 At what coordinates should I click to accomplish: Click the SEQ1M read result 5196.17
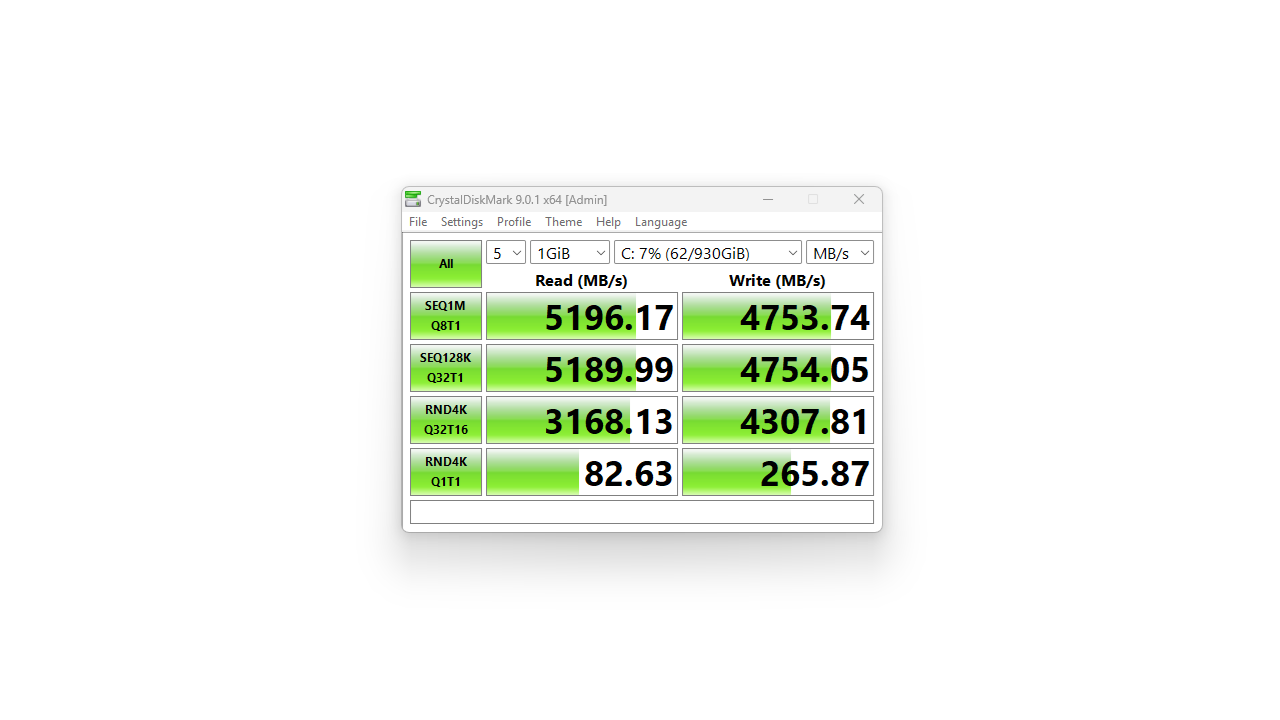tap(582, 317)
